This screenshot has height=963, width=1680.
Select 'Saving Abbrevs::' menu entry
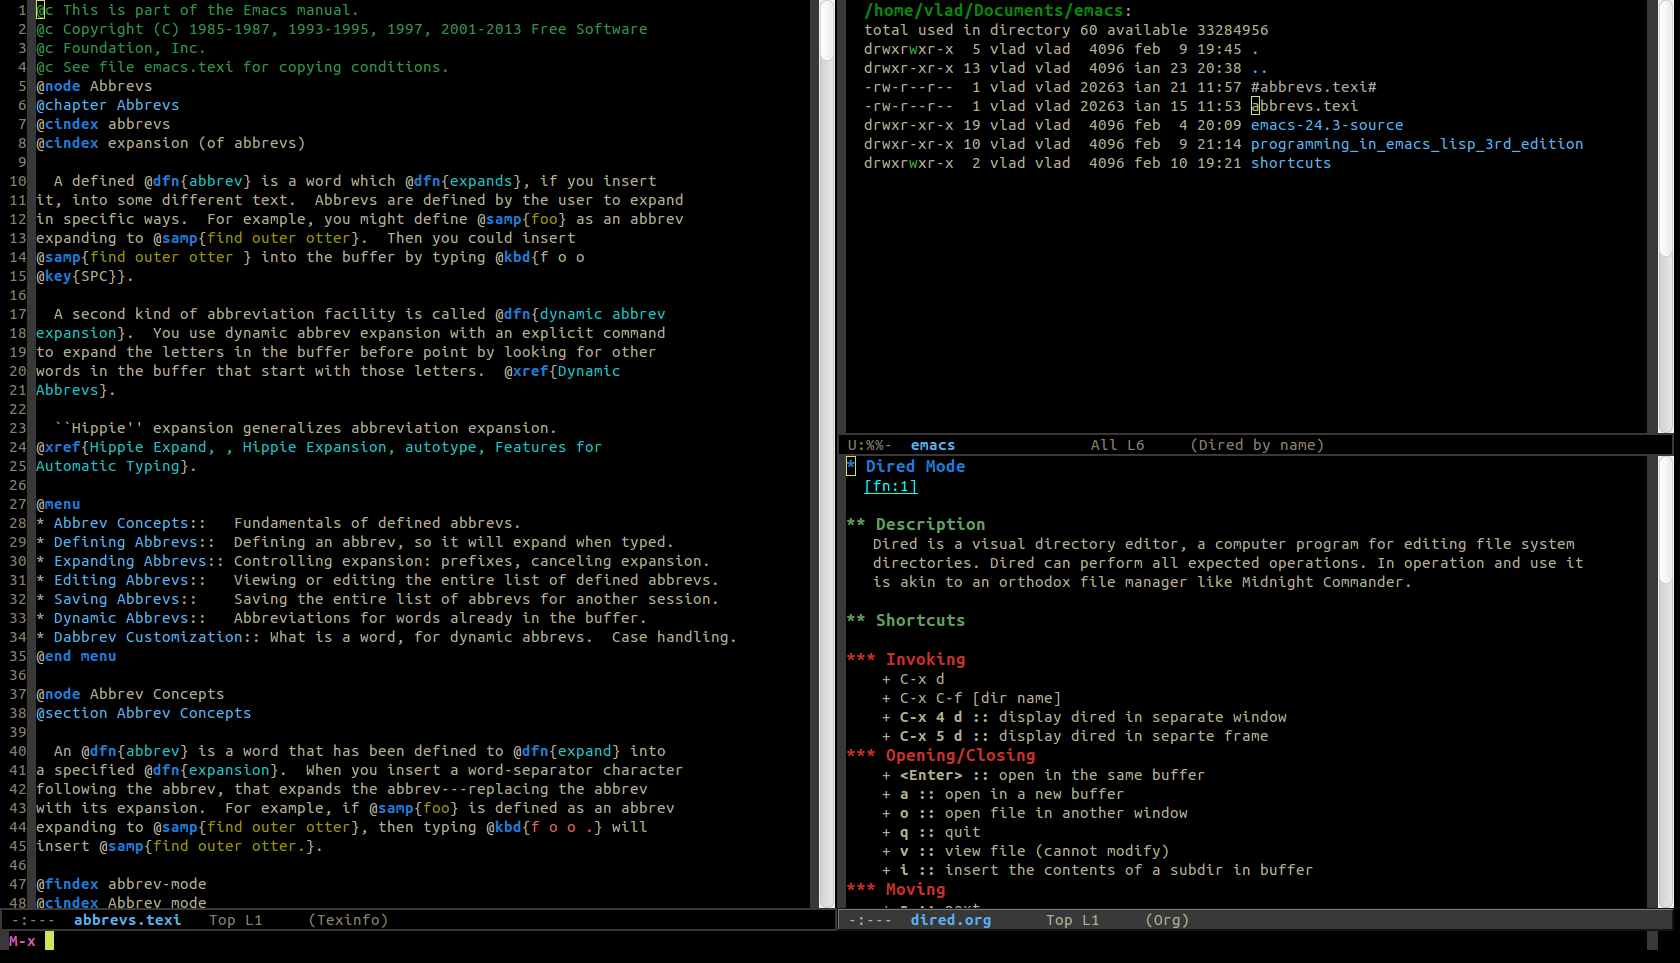[125, 599]
